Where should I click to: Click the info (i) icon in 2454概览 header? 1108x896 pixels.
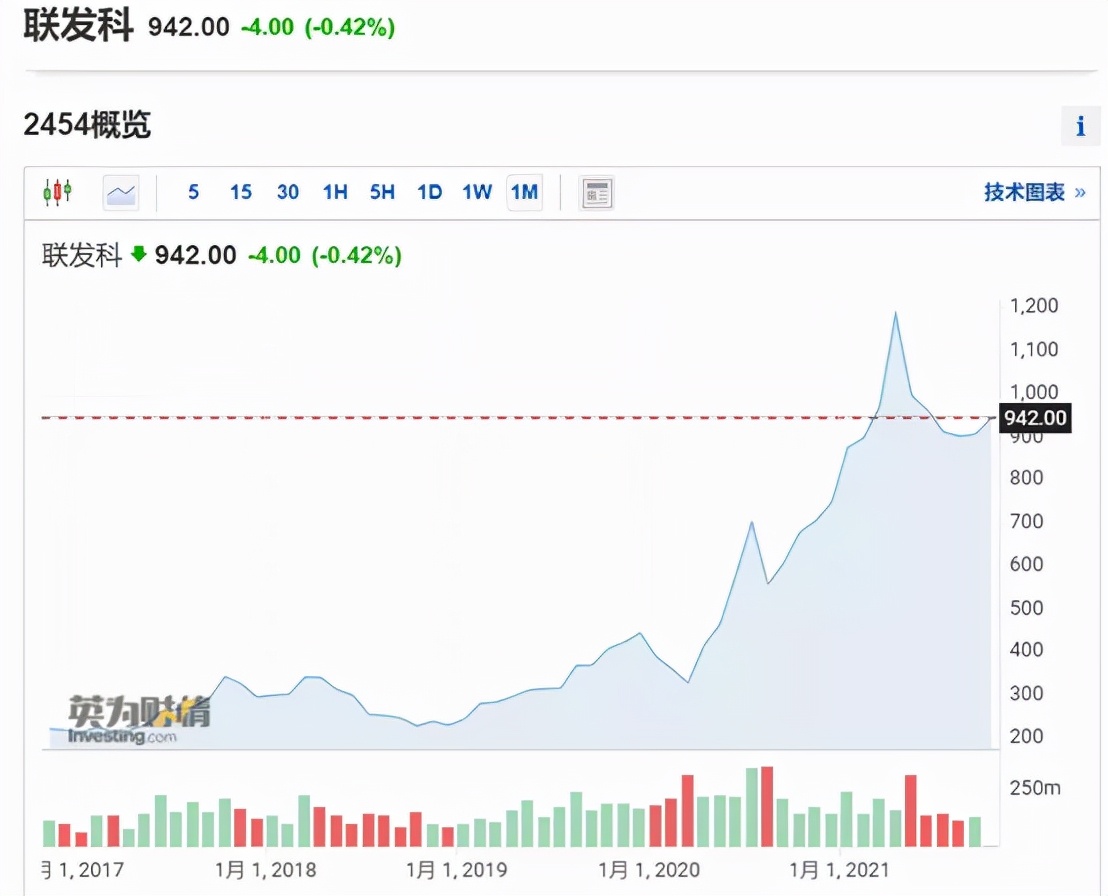(x=1079, y=126)
